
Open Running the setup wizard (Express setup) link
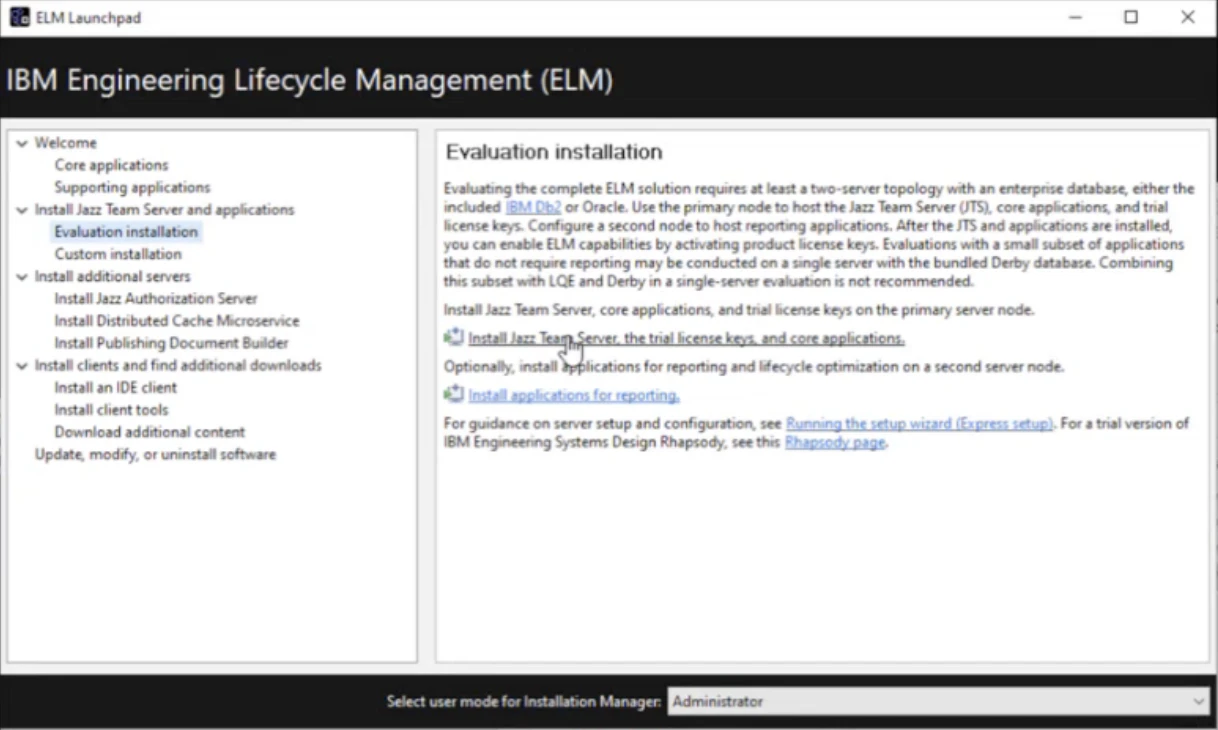pos(920,423)
